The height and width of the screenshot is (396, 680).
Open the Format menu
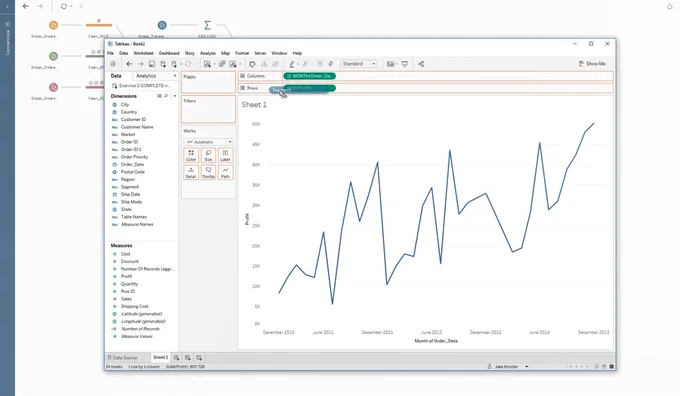(242, 53)
